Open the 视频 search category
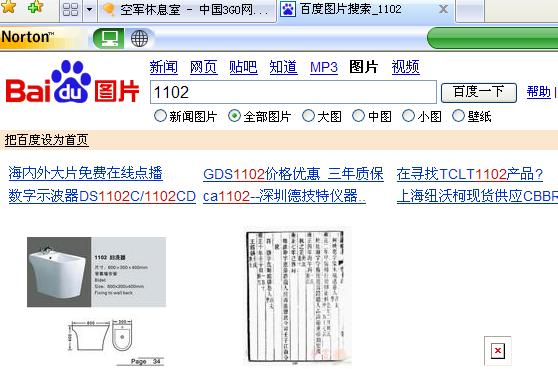 (x=405, y=67)
